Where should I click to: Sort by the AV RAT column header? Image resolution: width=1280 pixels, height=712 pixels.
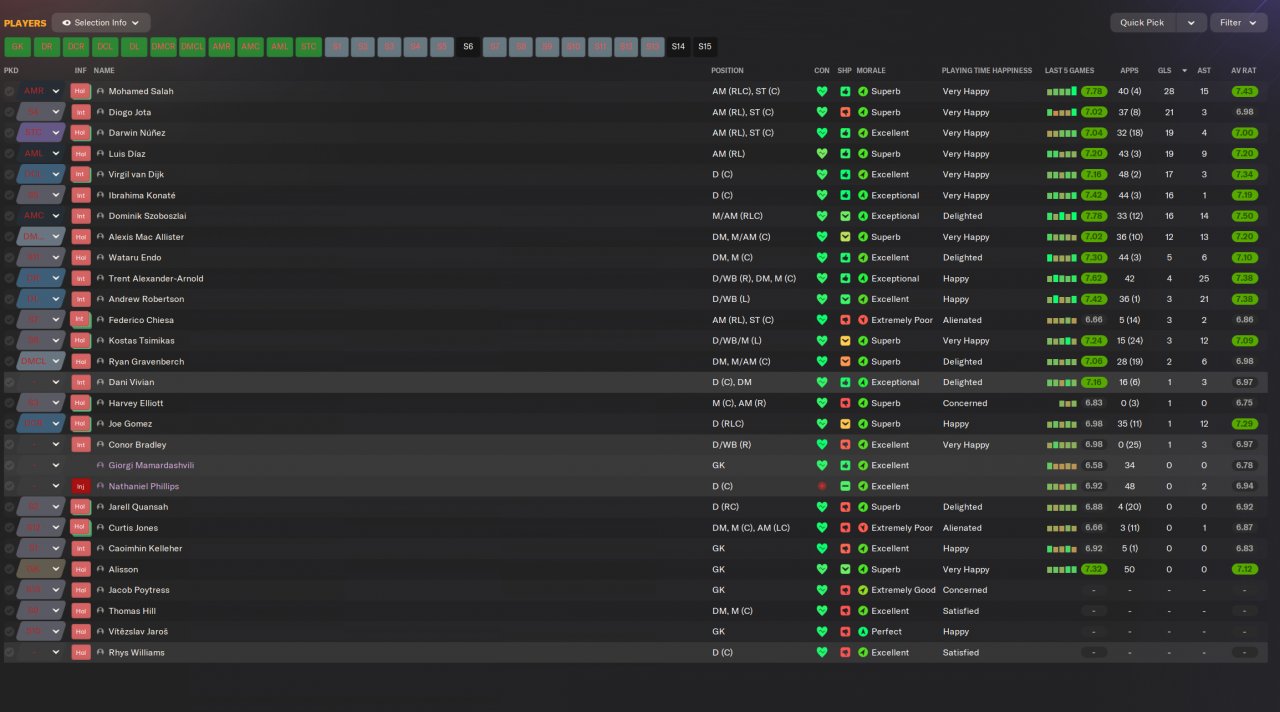pos(1243,71)
